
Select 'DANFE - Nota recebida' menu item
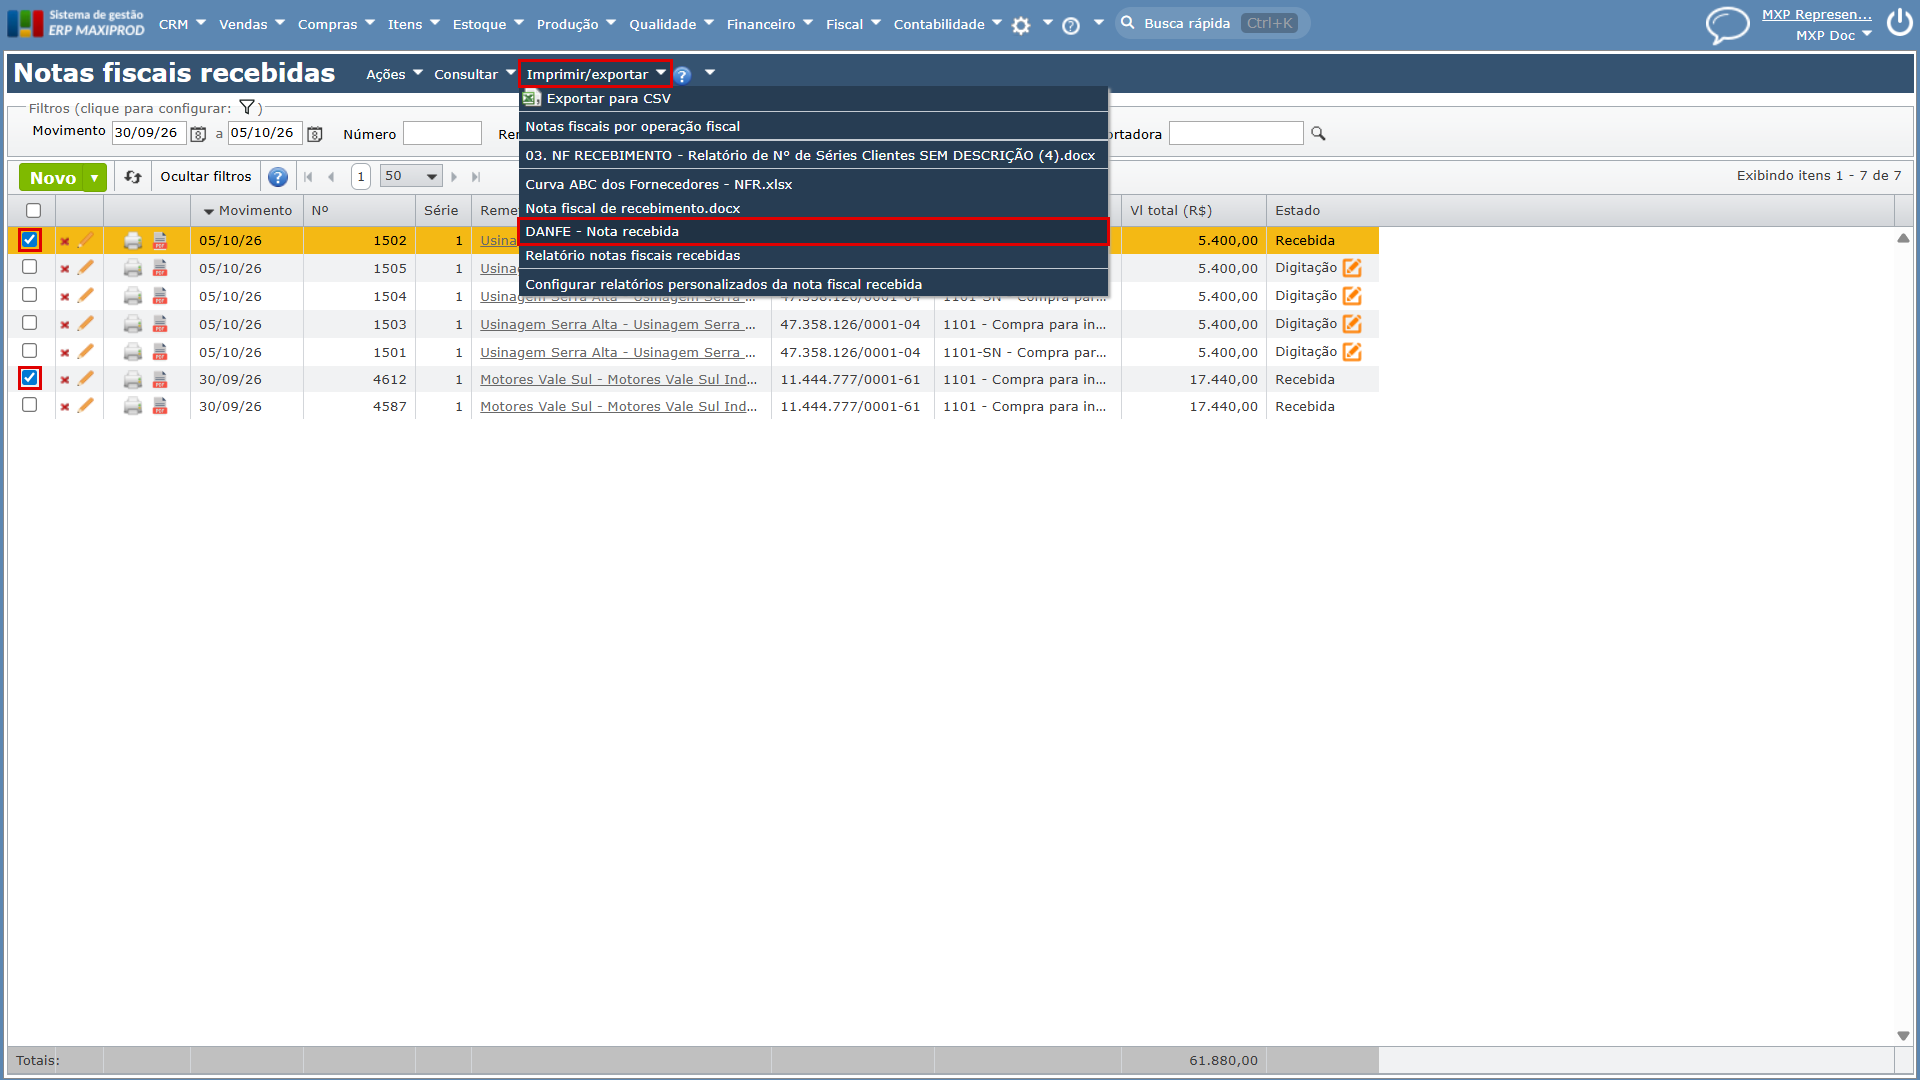tap(813, 232)
